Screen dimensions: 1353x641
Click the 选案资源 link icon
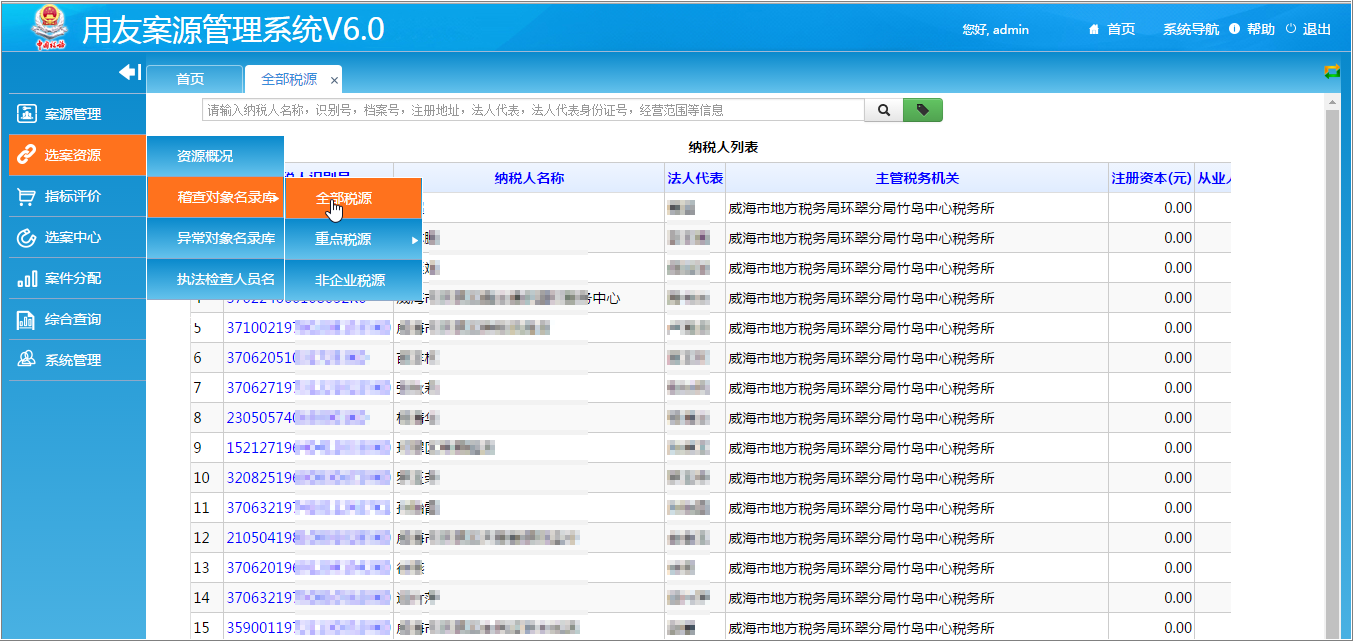26,155
